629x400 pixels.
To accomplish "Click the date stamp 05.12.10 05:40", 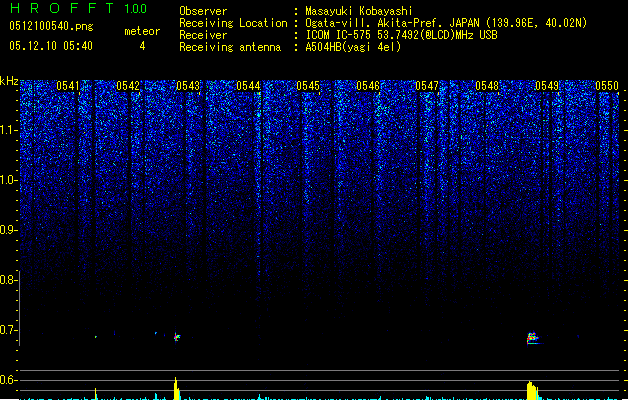I will (51, 46).
